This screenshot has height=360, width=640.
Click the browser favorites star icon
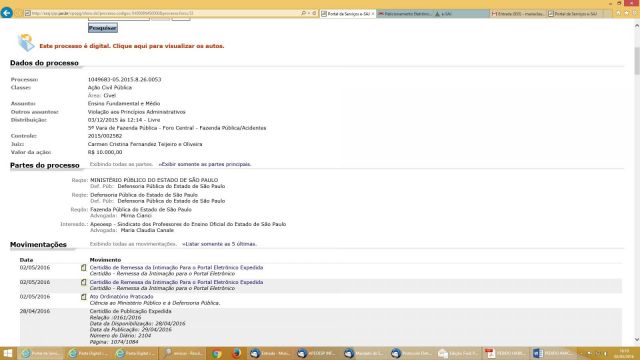tap(627, 13)
